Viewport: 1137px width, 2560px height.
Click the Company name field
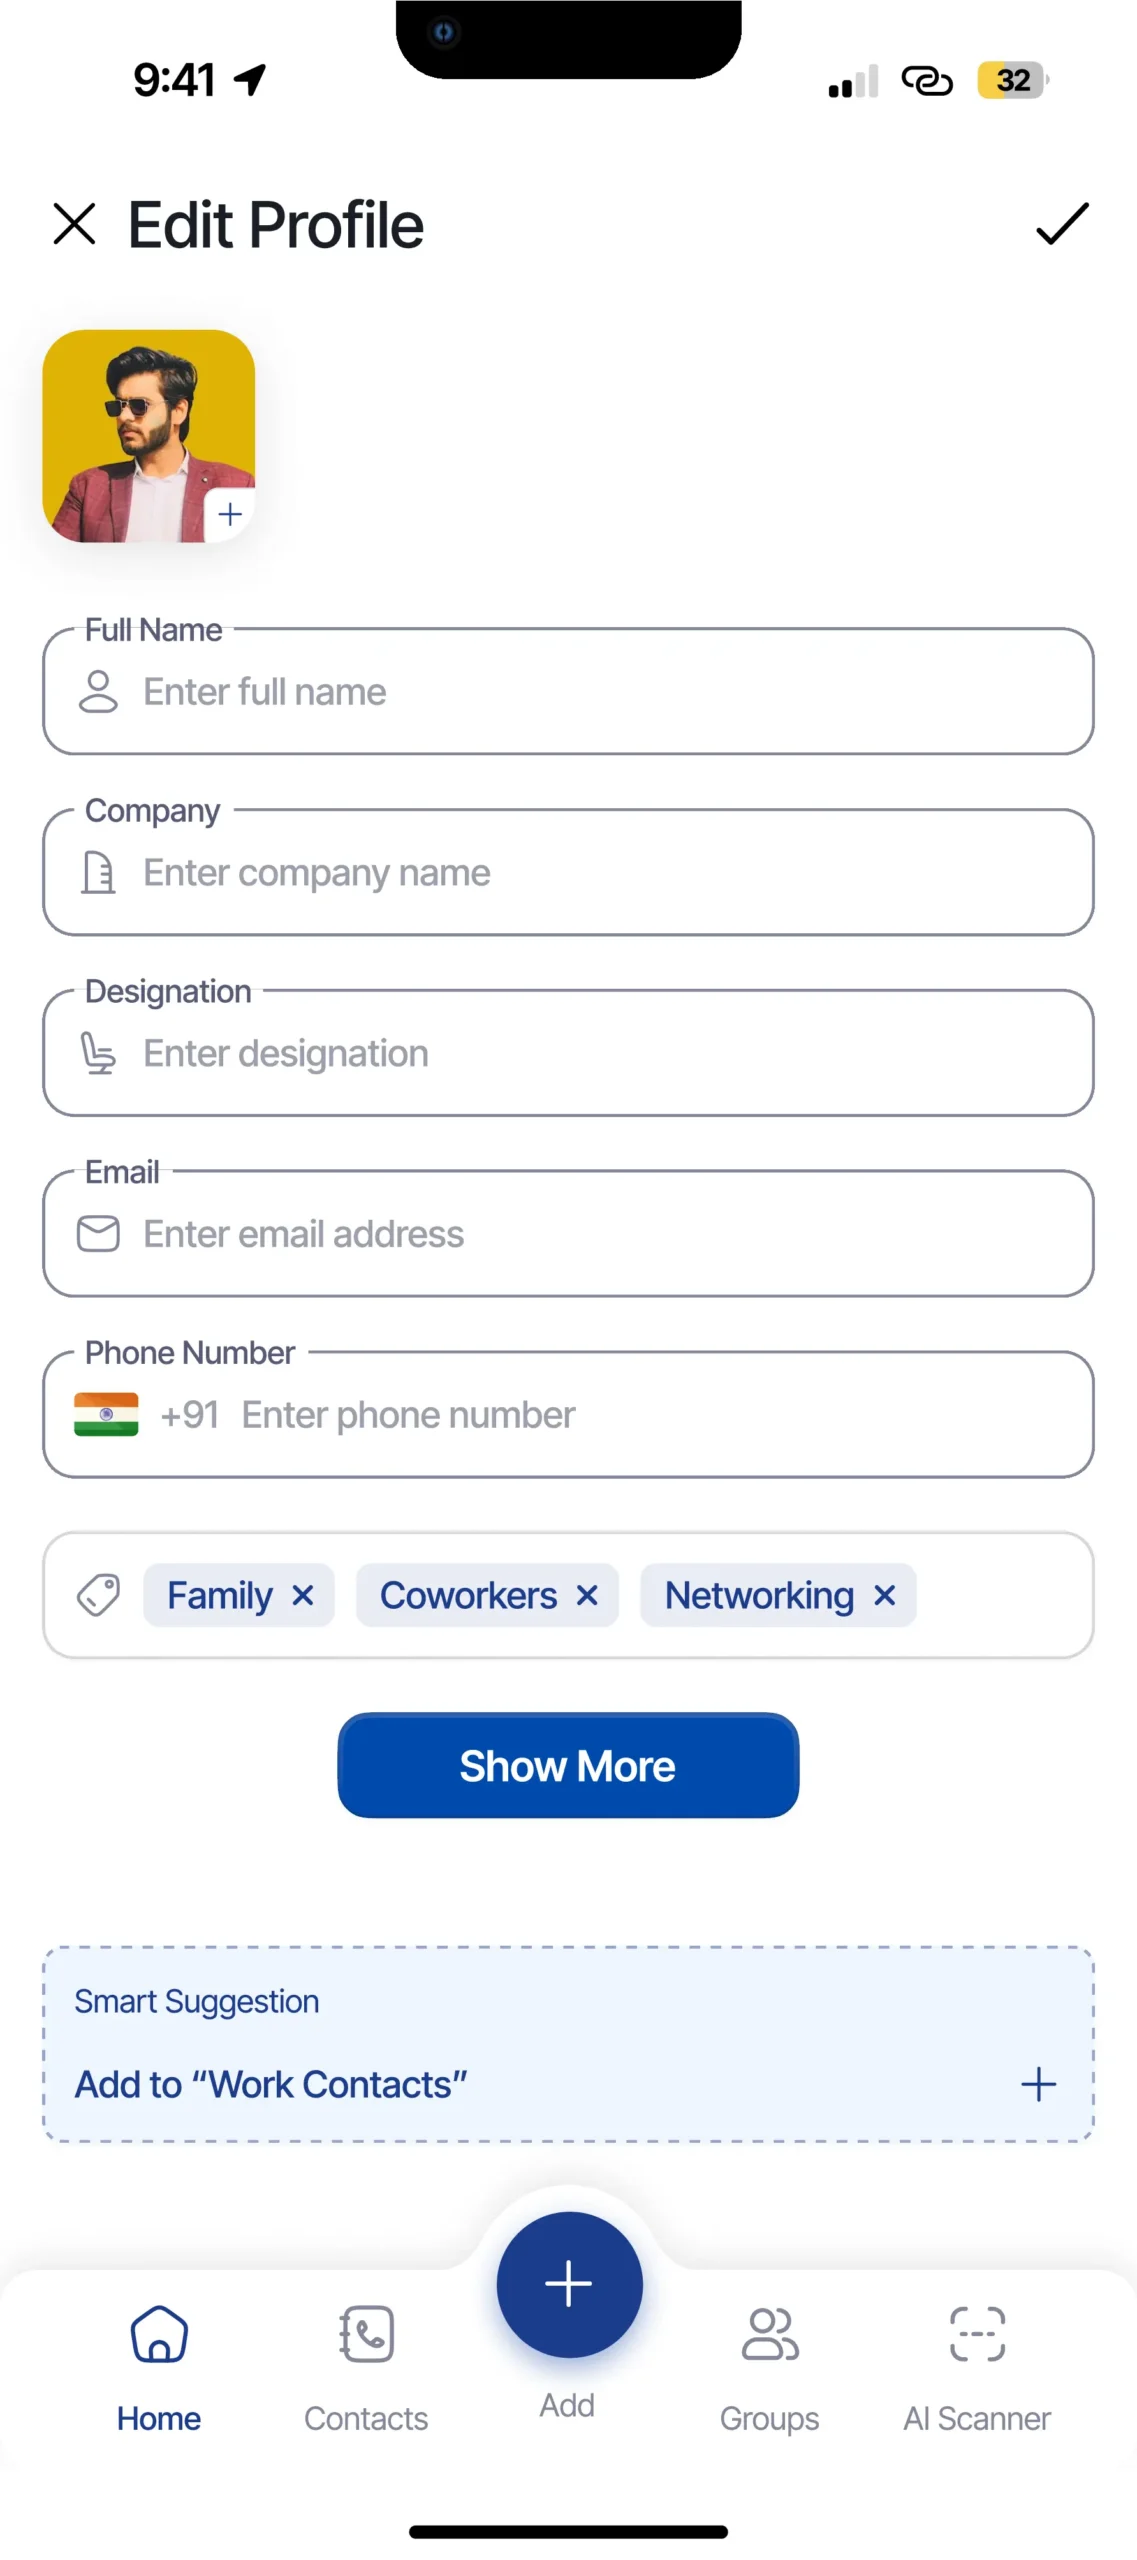[600, 873]
